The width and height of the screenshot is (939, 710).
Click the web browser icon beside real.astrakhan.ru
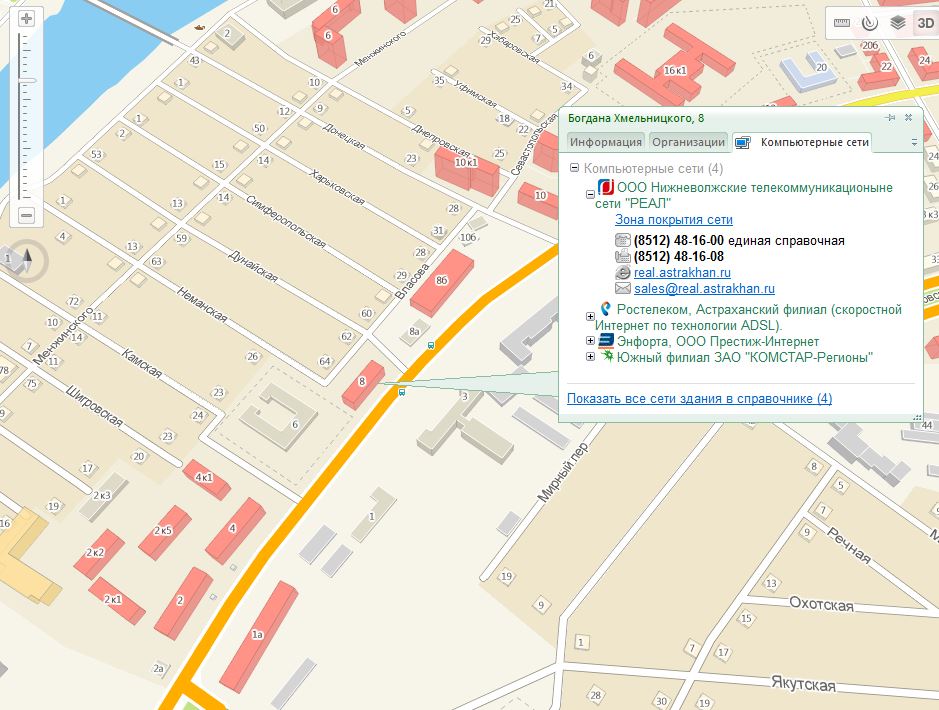(623, 272)
